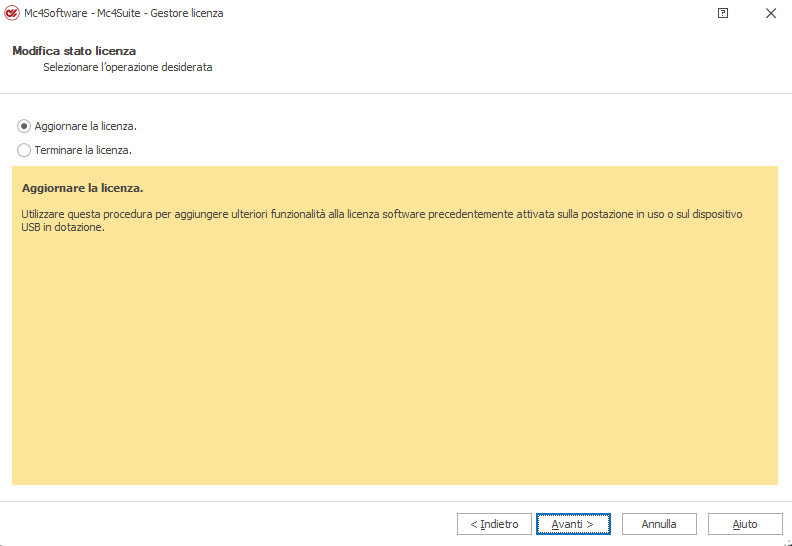Click the bold heading inside yellow panel
Screen dimensions: 792x546
pyautogui.click(x=82, y=188)
